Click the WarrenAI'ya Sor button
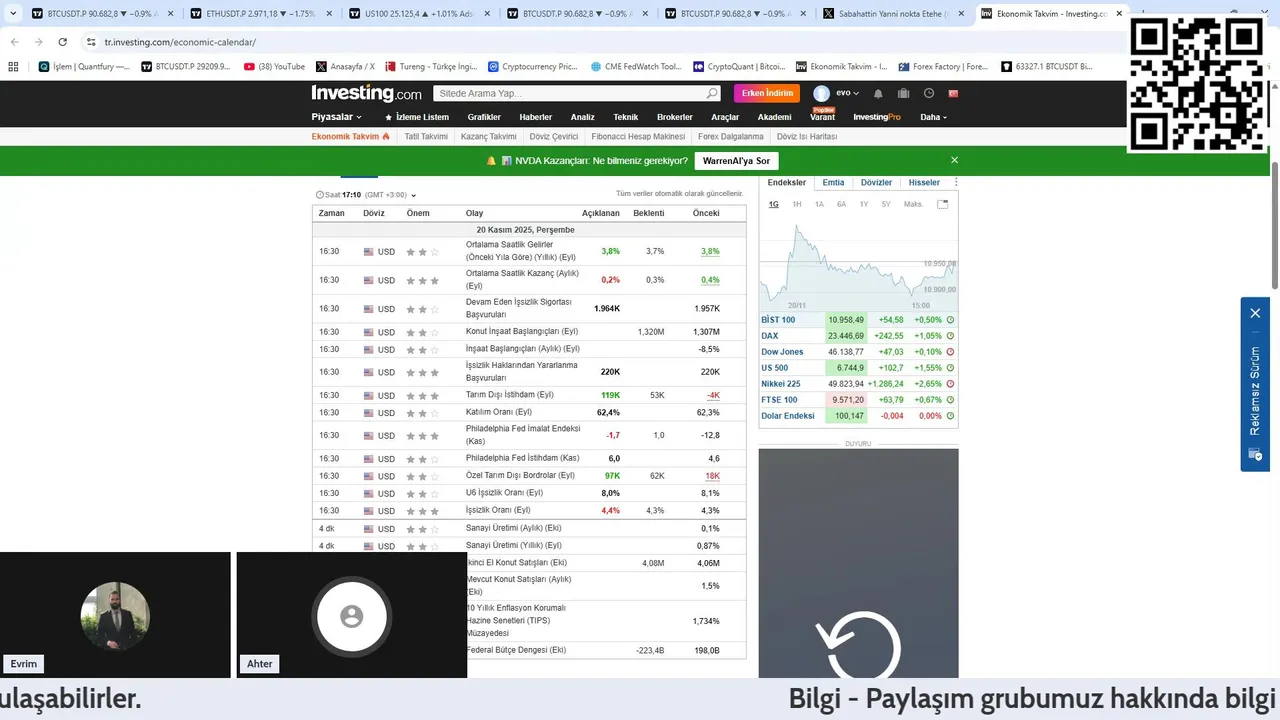Screen dimensions: 1280x720 coord(736,160)
